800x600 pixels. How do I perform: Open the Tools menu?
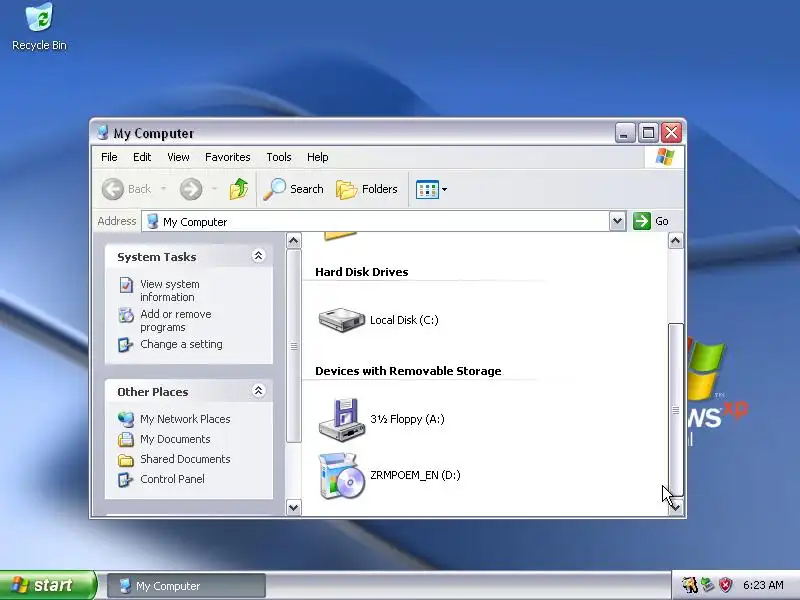pos(279,157)
